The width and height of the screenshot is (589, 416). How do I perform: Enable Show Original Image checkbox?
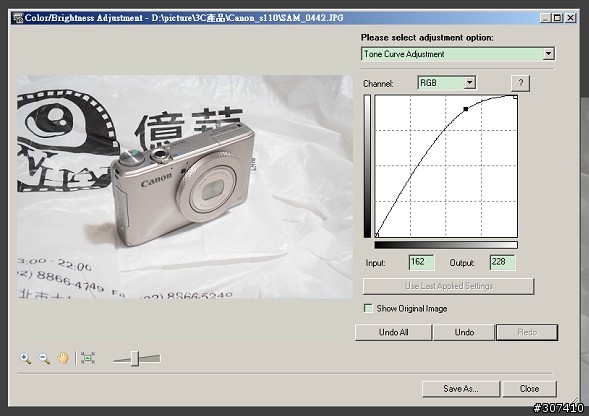[x=368, y=309]
